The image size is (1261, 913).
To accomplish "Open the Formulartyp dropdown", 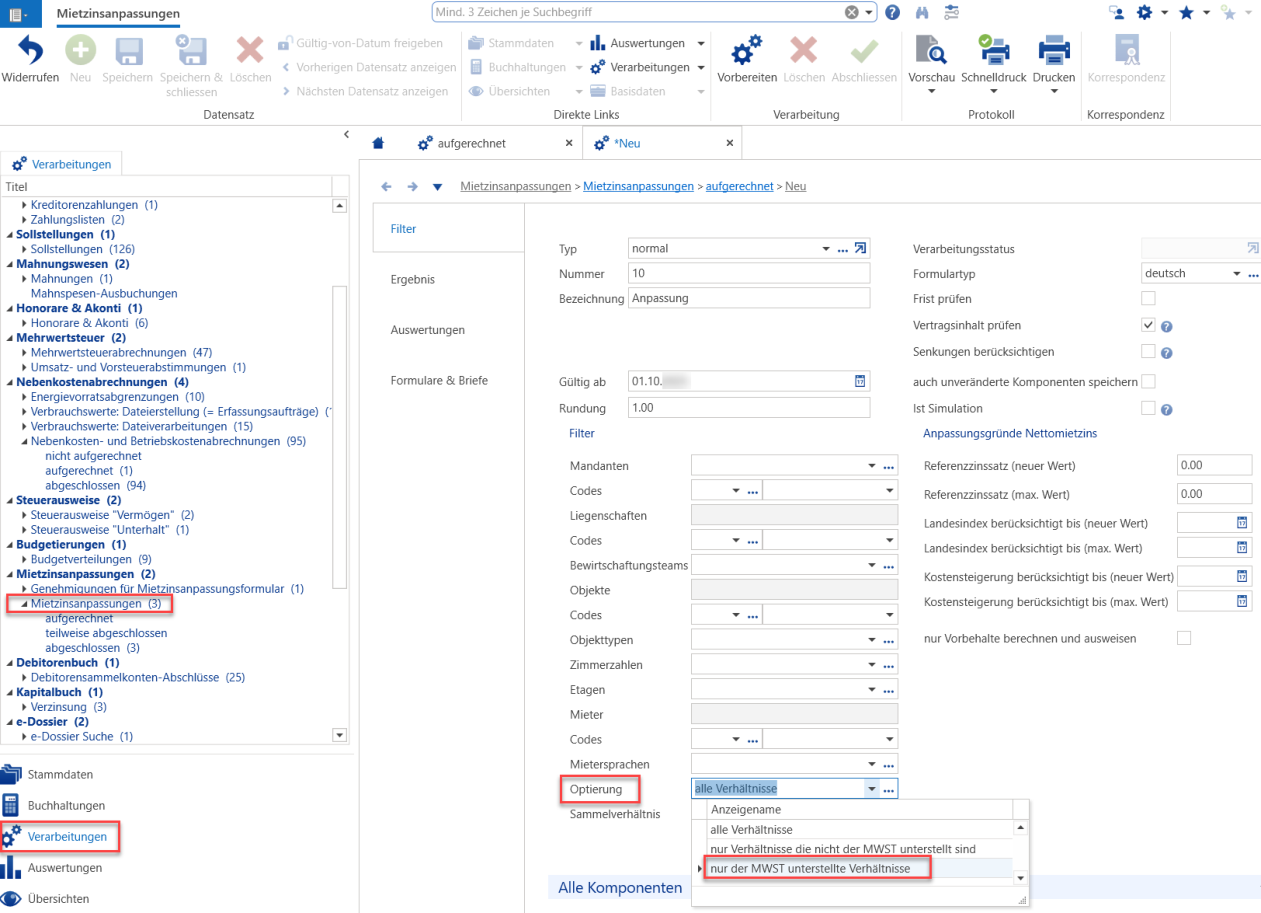I will [1237, 273].
